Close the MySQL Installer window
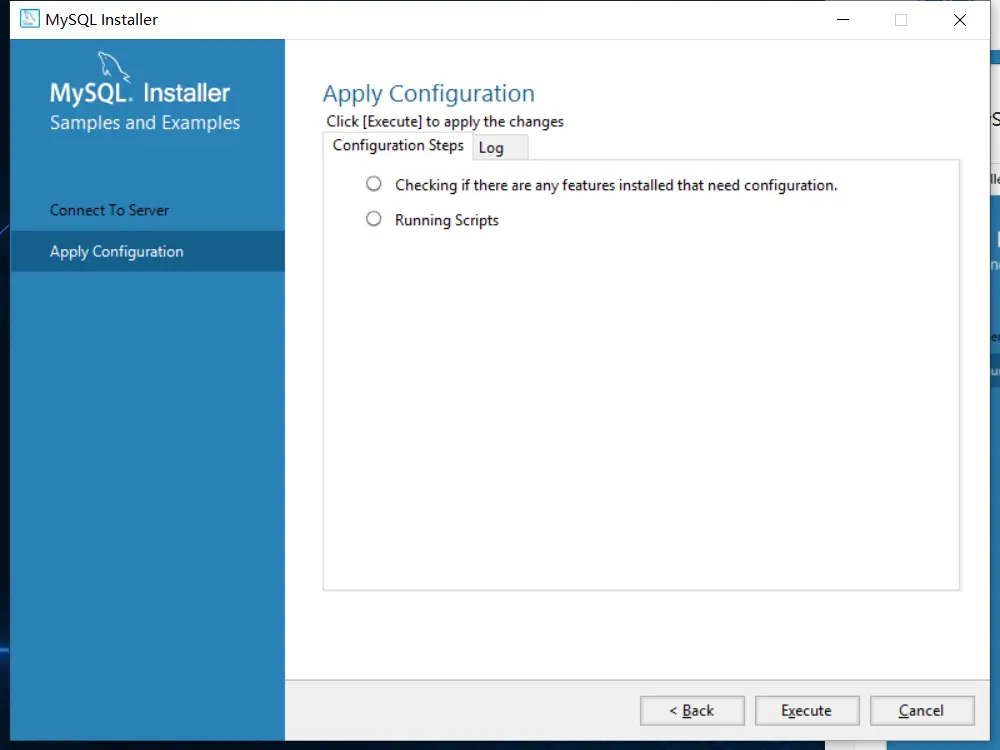1000x750 pixels. [x=960, y=20]
